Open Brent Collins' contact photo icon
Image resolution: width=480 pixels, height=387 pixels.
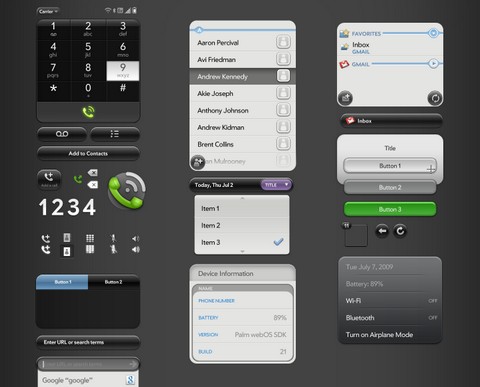[283, 144]
